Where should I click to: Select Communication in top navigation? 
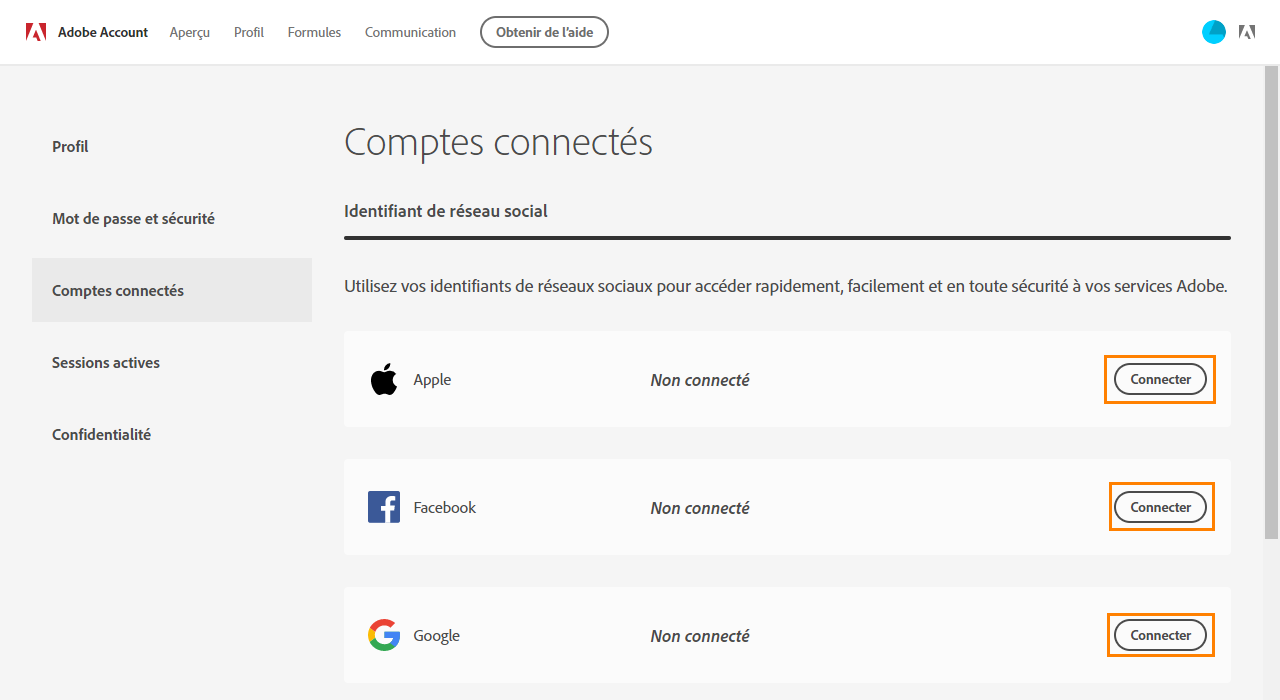(x=410, y=32)
